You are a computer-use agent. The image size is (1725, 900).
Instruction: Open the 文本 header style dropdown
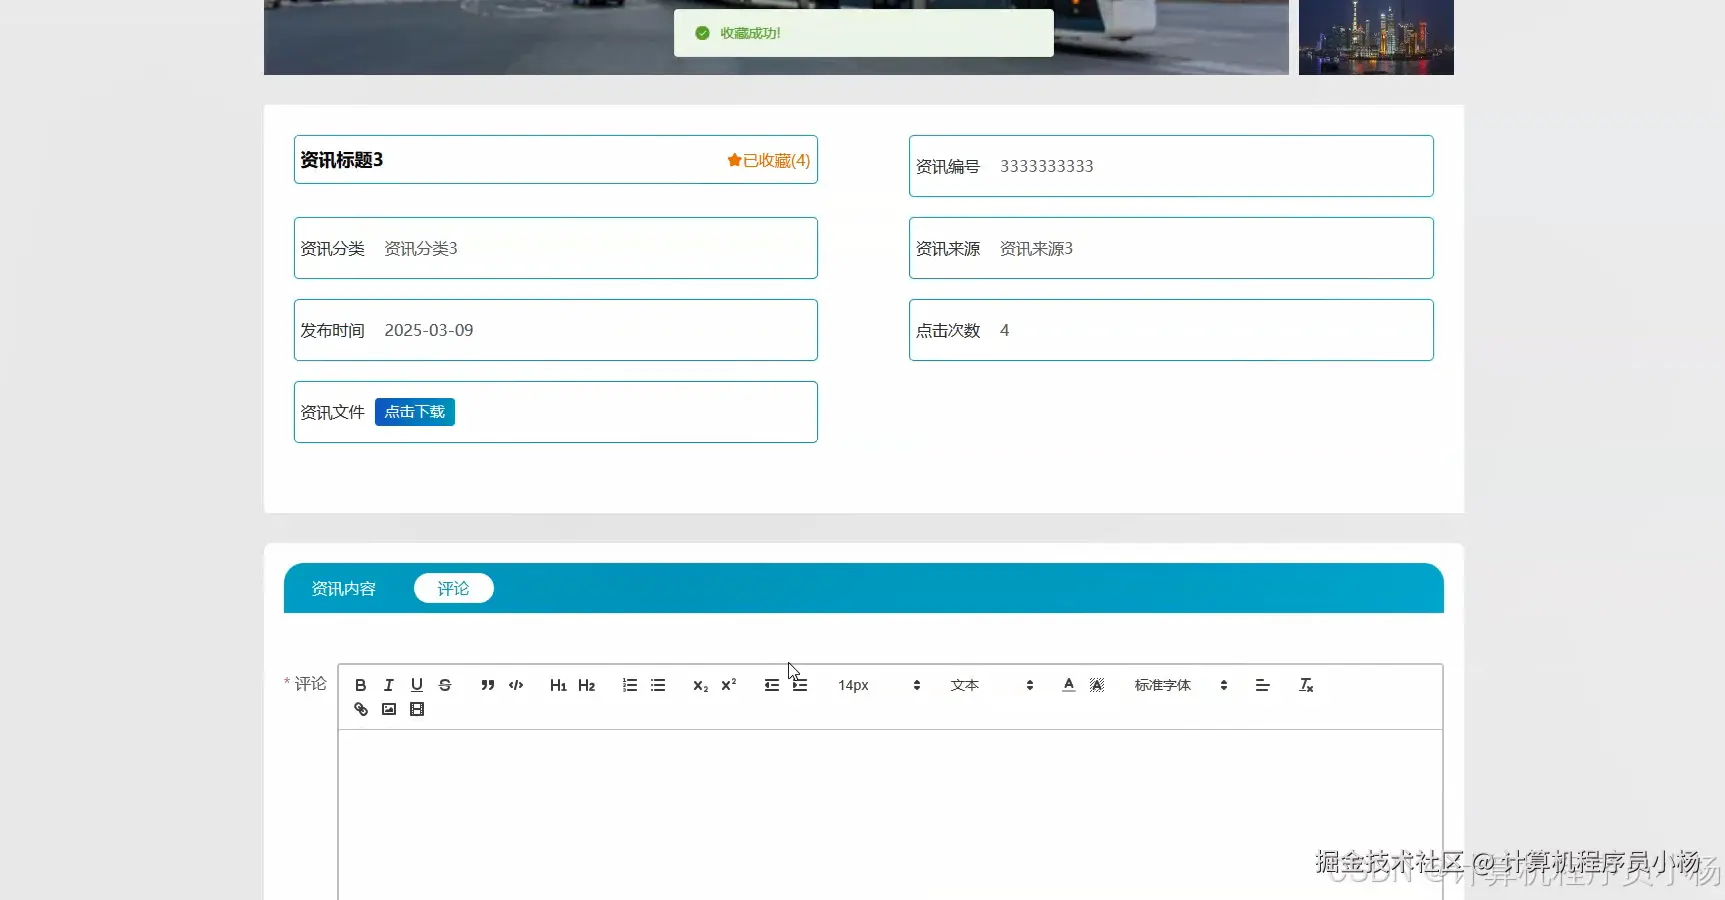(992, 685)
